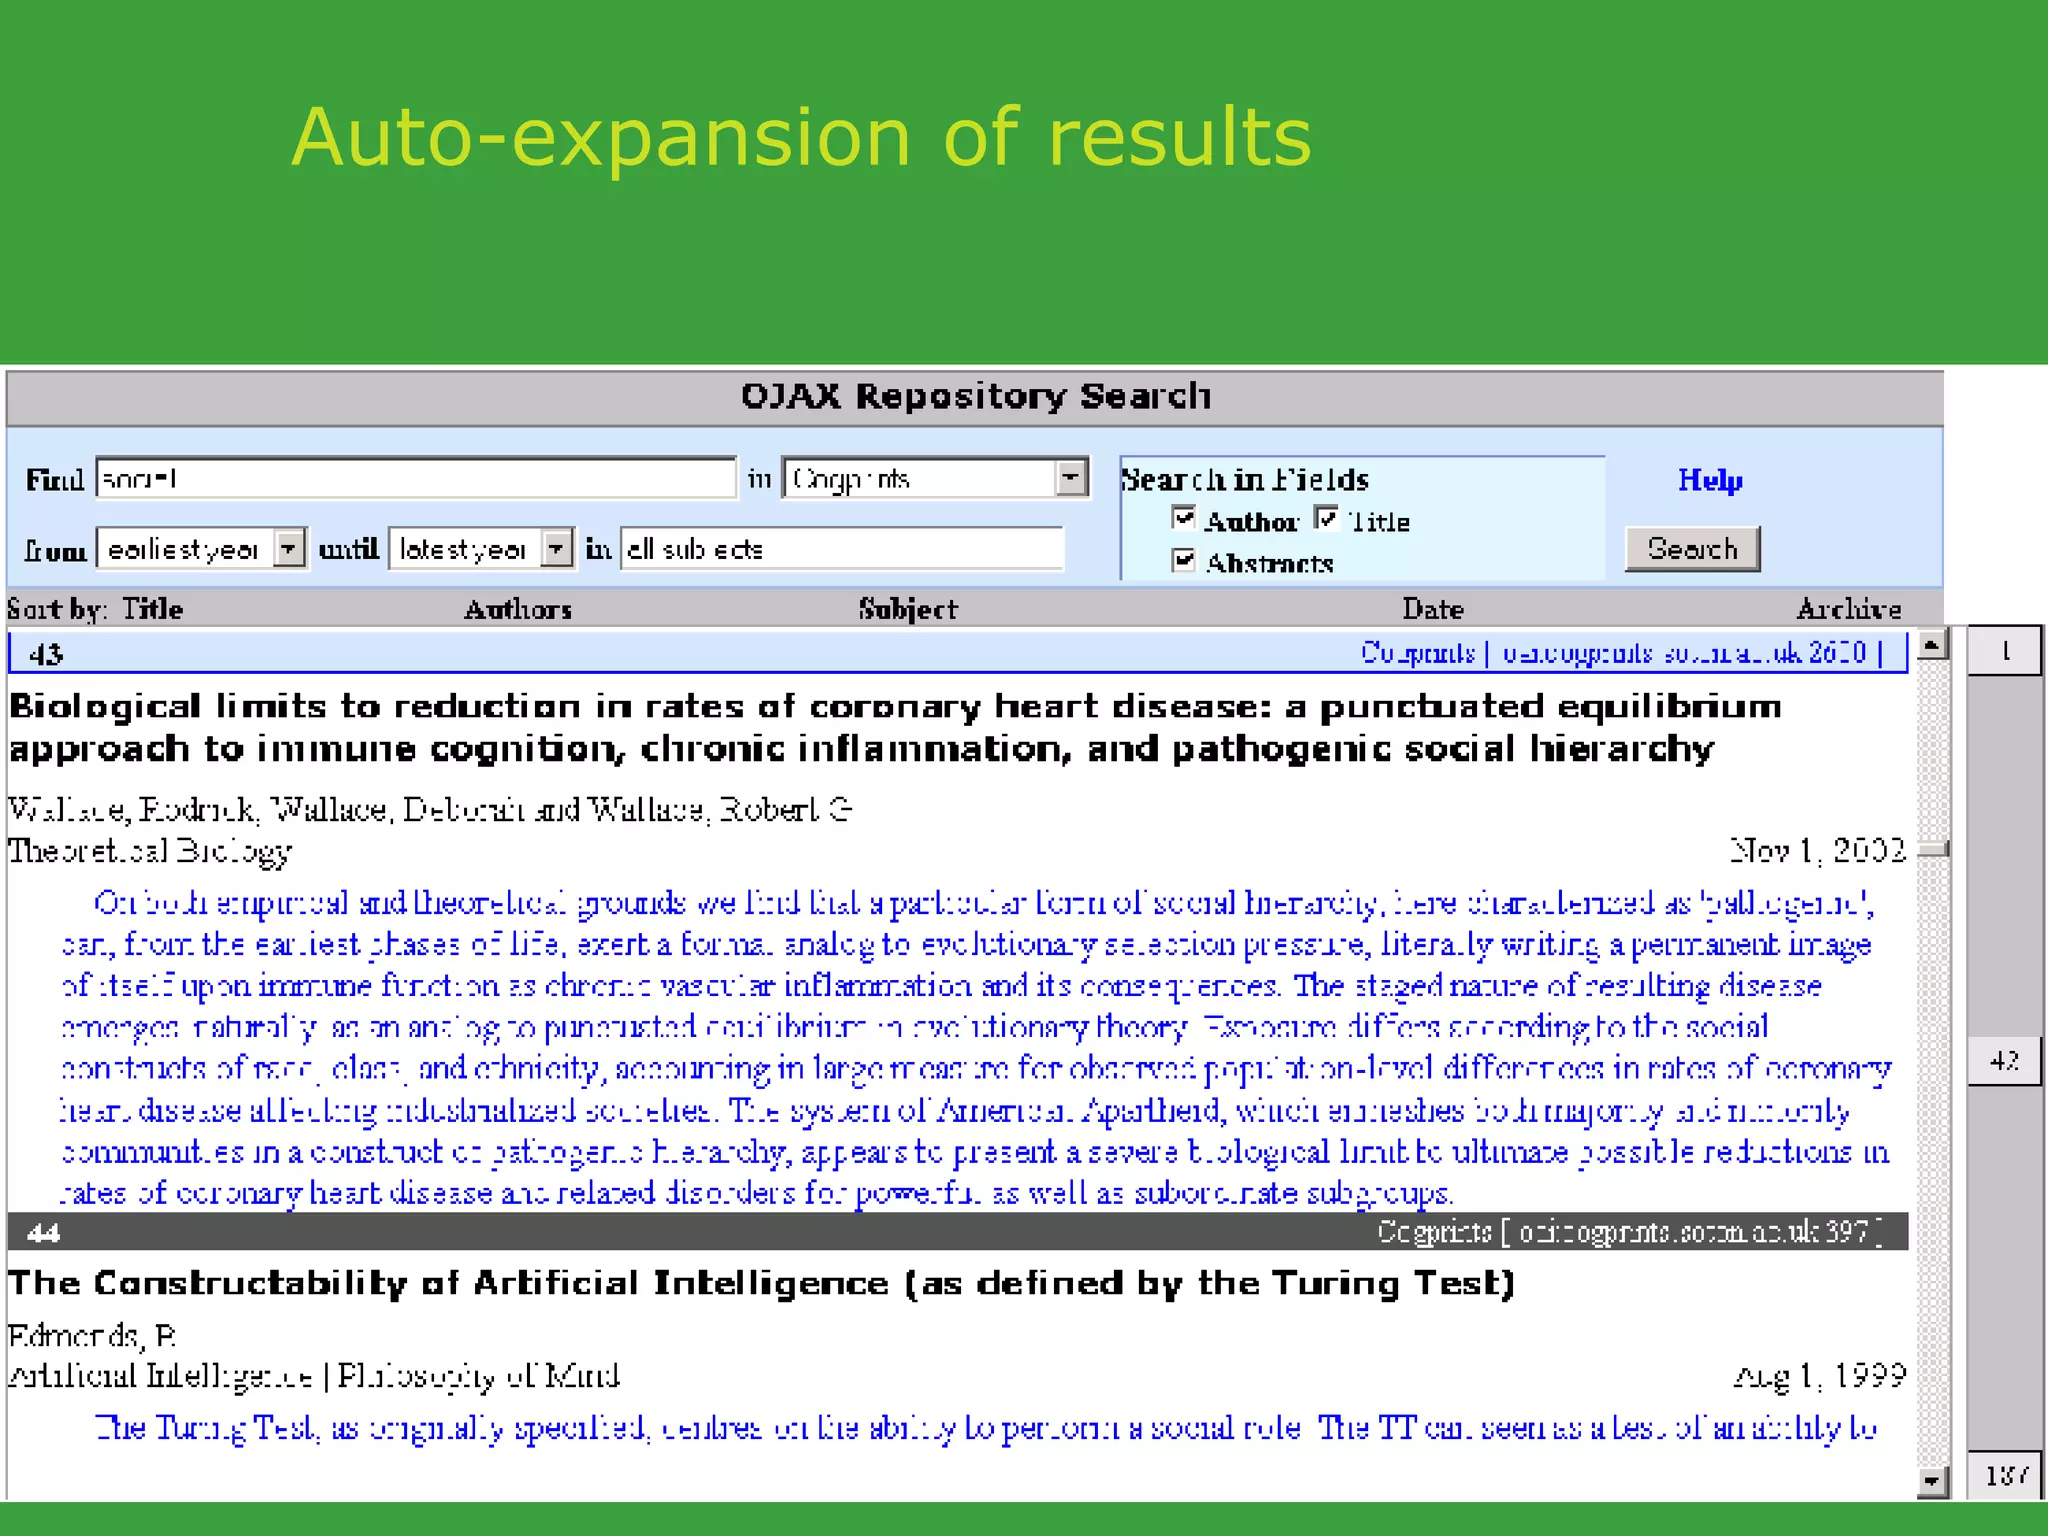Sort results by Date
Image resolution: width=2048 pixels, height=1536 pixels.
point(1433,609)
